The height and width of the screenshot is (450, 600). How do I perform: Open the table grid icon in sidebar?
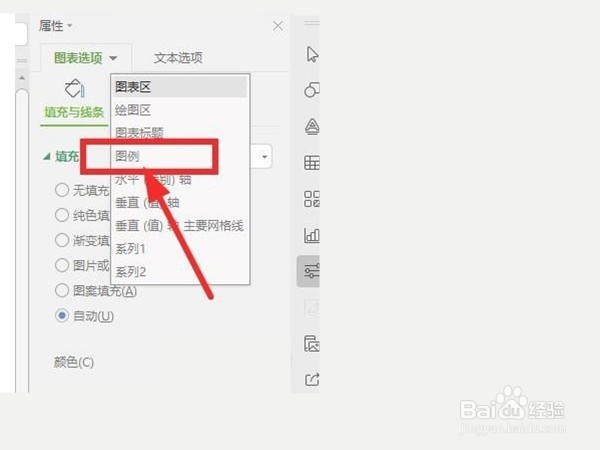(312, 163)
